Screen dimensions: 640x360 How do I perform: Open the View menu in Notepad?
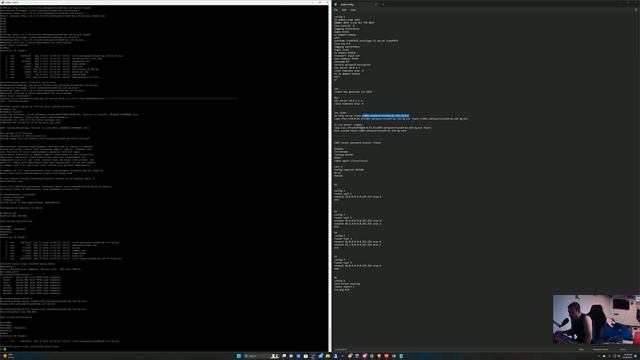pos(353,10)
